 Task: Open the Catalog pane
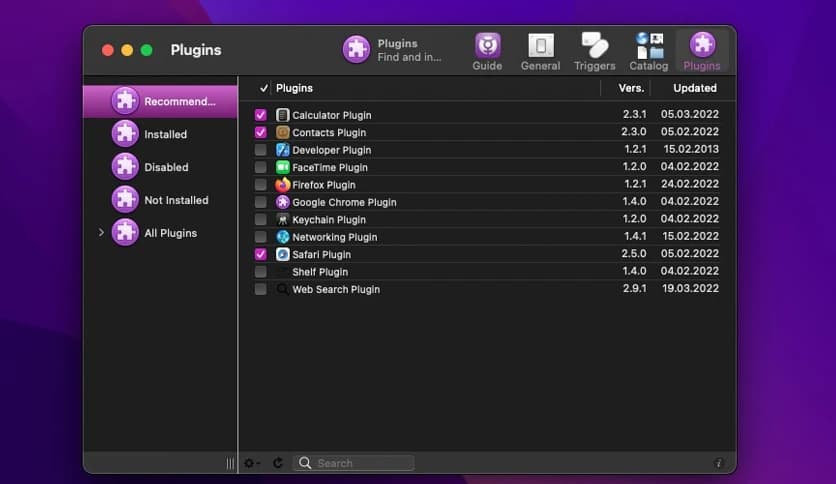coord(648,51)
